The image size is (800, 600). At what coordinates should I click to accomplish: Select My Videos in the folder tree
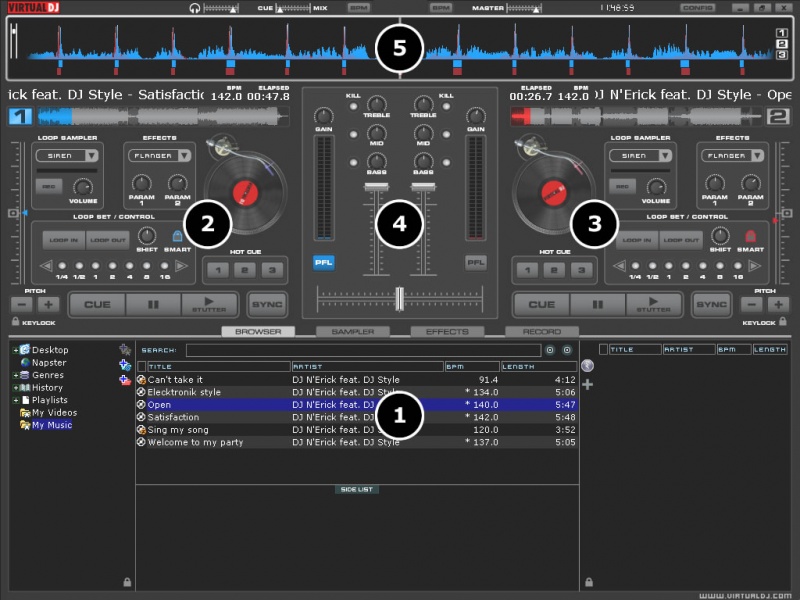coord(54,413)
